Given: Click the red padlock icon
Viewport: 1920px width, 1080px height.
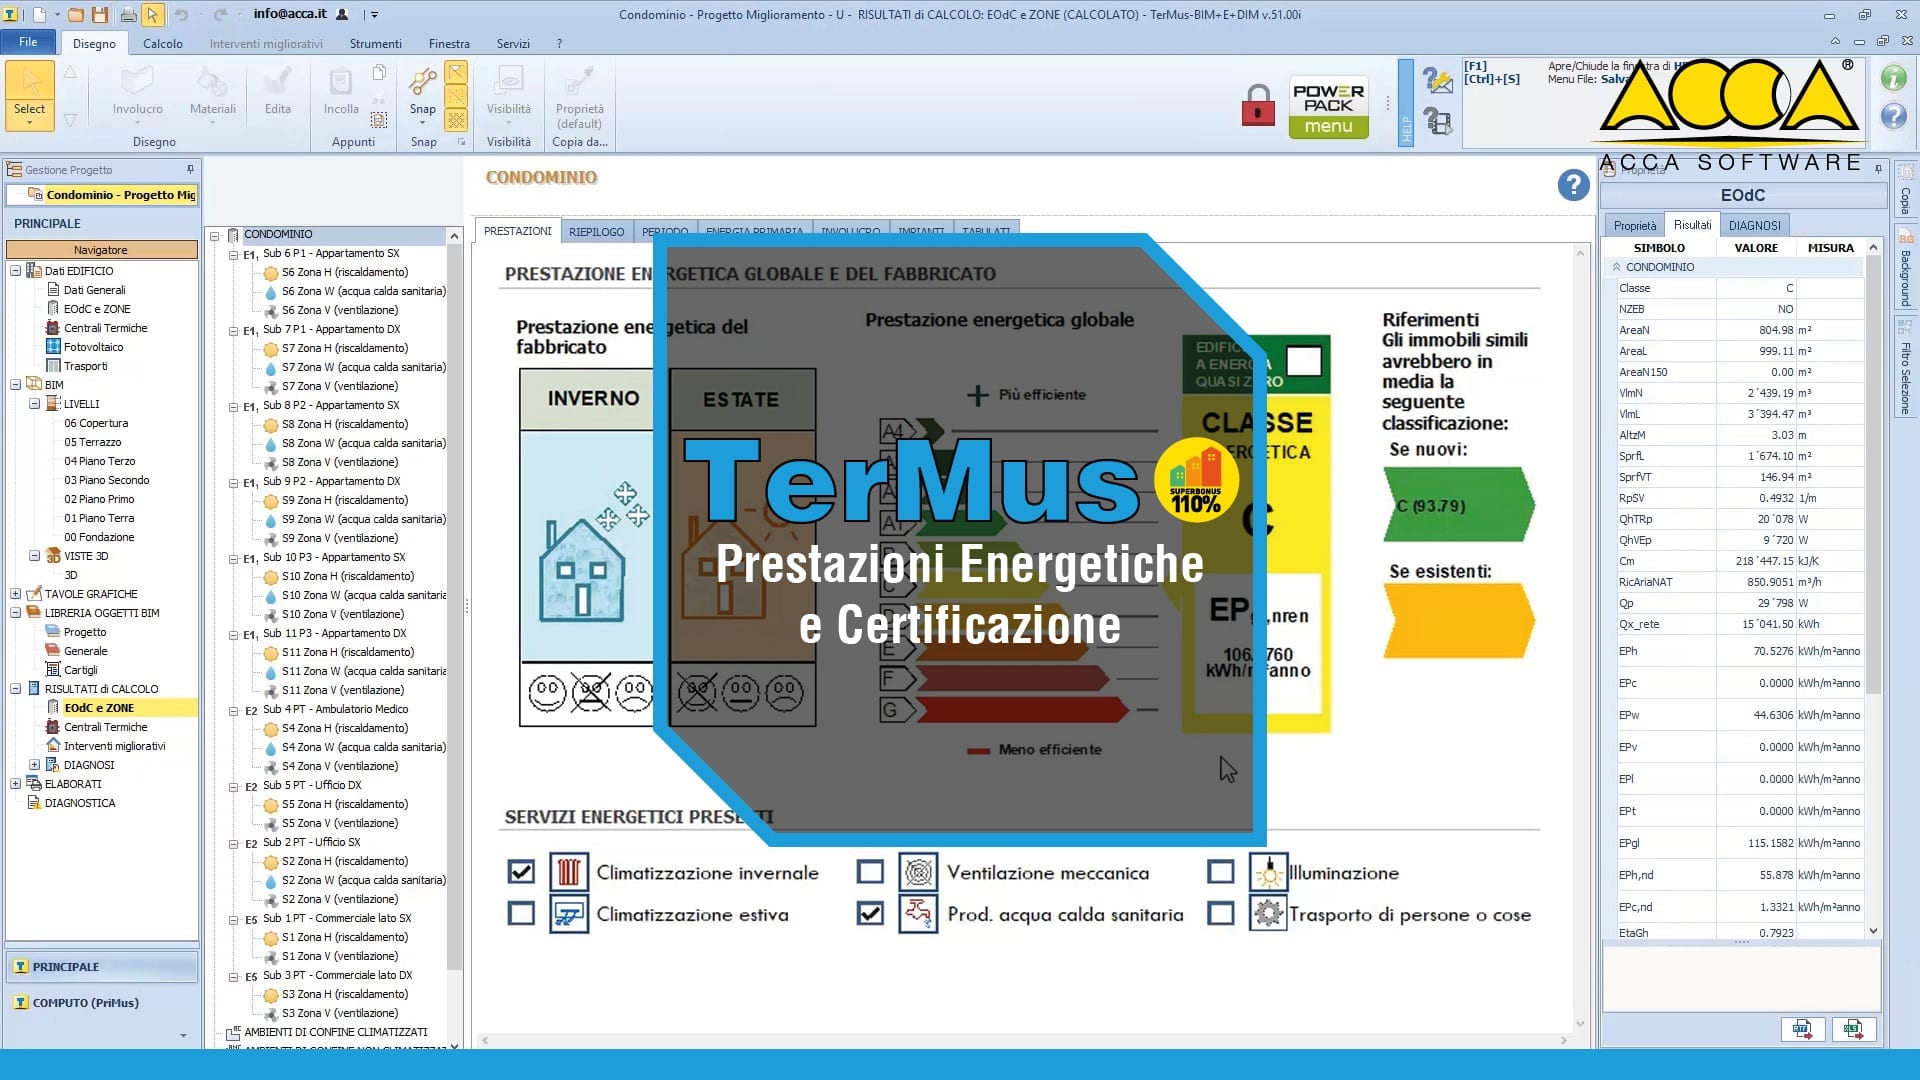Looking at the screenshot, I should 1257,106.
